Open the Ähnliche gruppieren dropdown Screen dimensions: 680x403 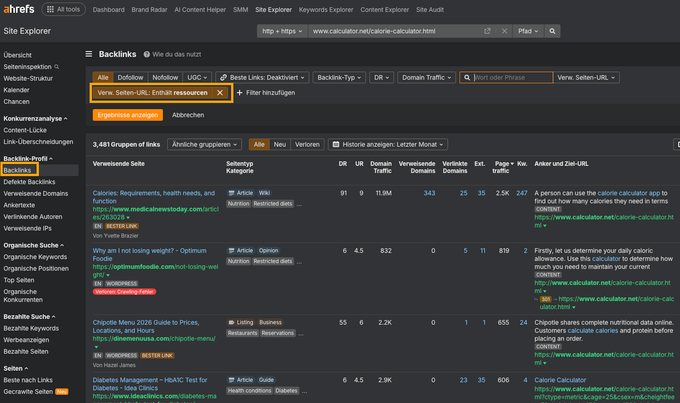point(204,144)
